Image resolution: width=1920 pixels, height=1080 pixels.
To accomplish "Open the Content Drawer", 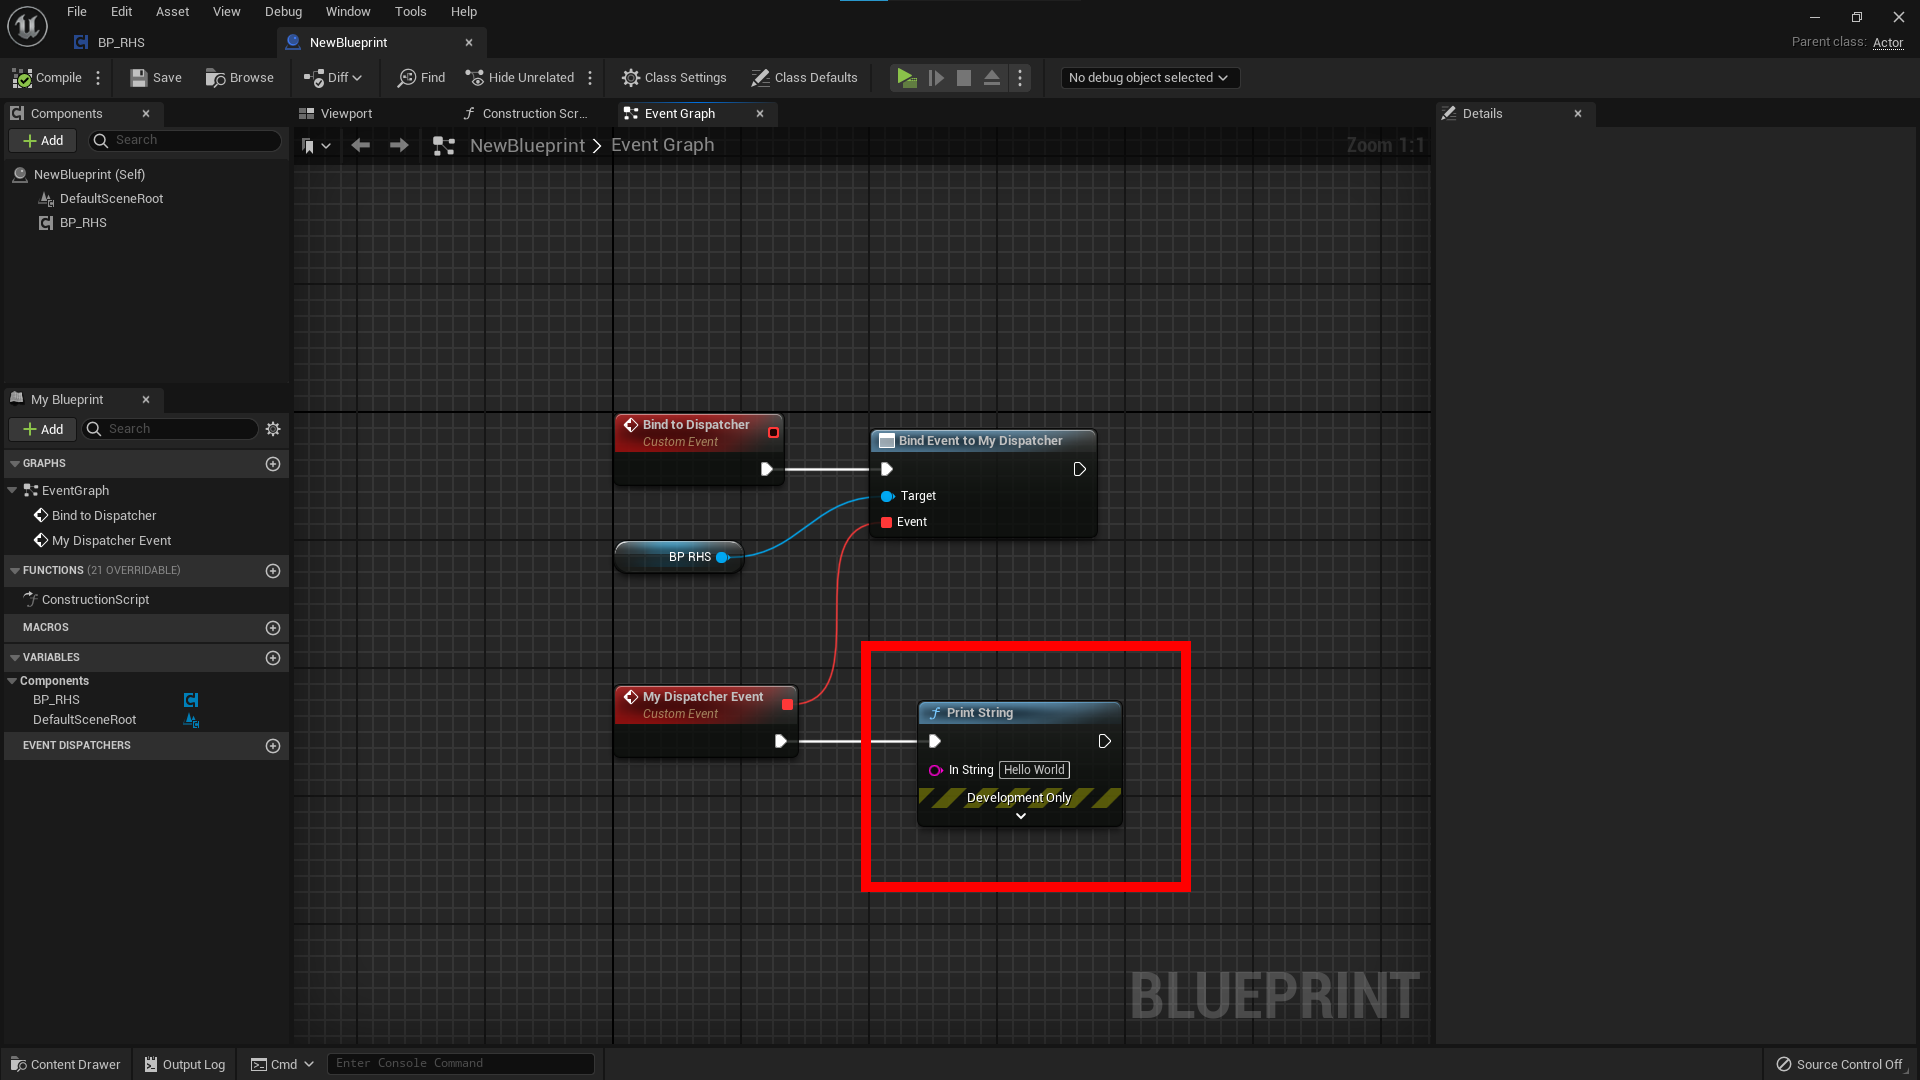I will tap(66, 1064).
